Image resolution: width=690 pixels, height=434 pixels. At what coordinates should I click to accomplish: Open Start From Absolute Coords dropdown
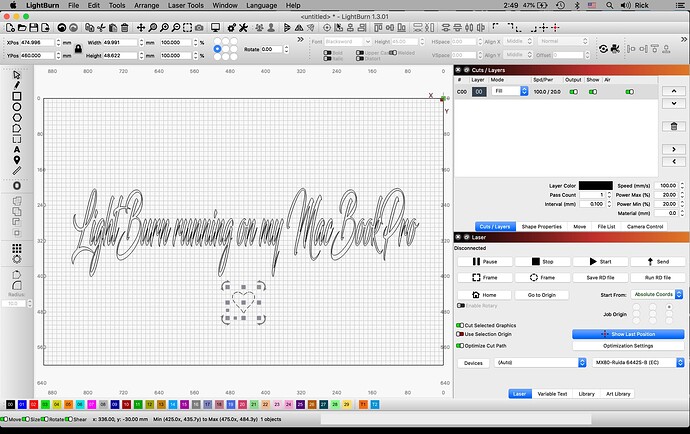tap(657, 294)
